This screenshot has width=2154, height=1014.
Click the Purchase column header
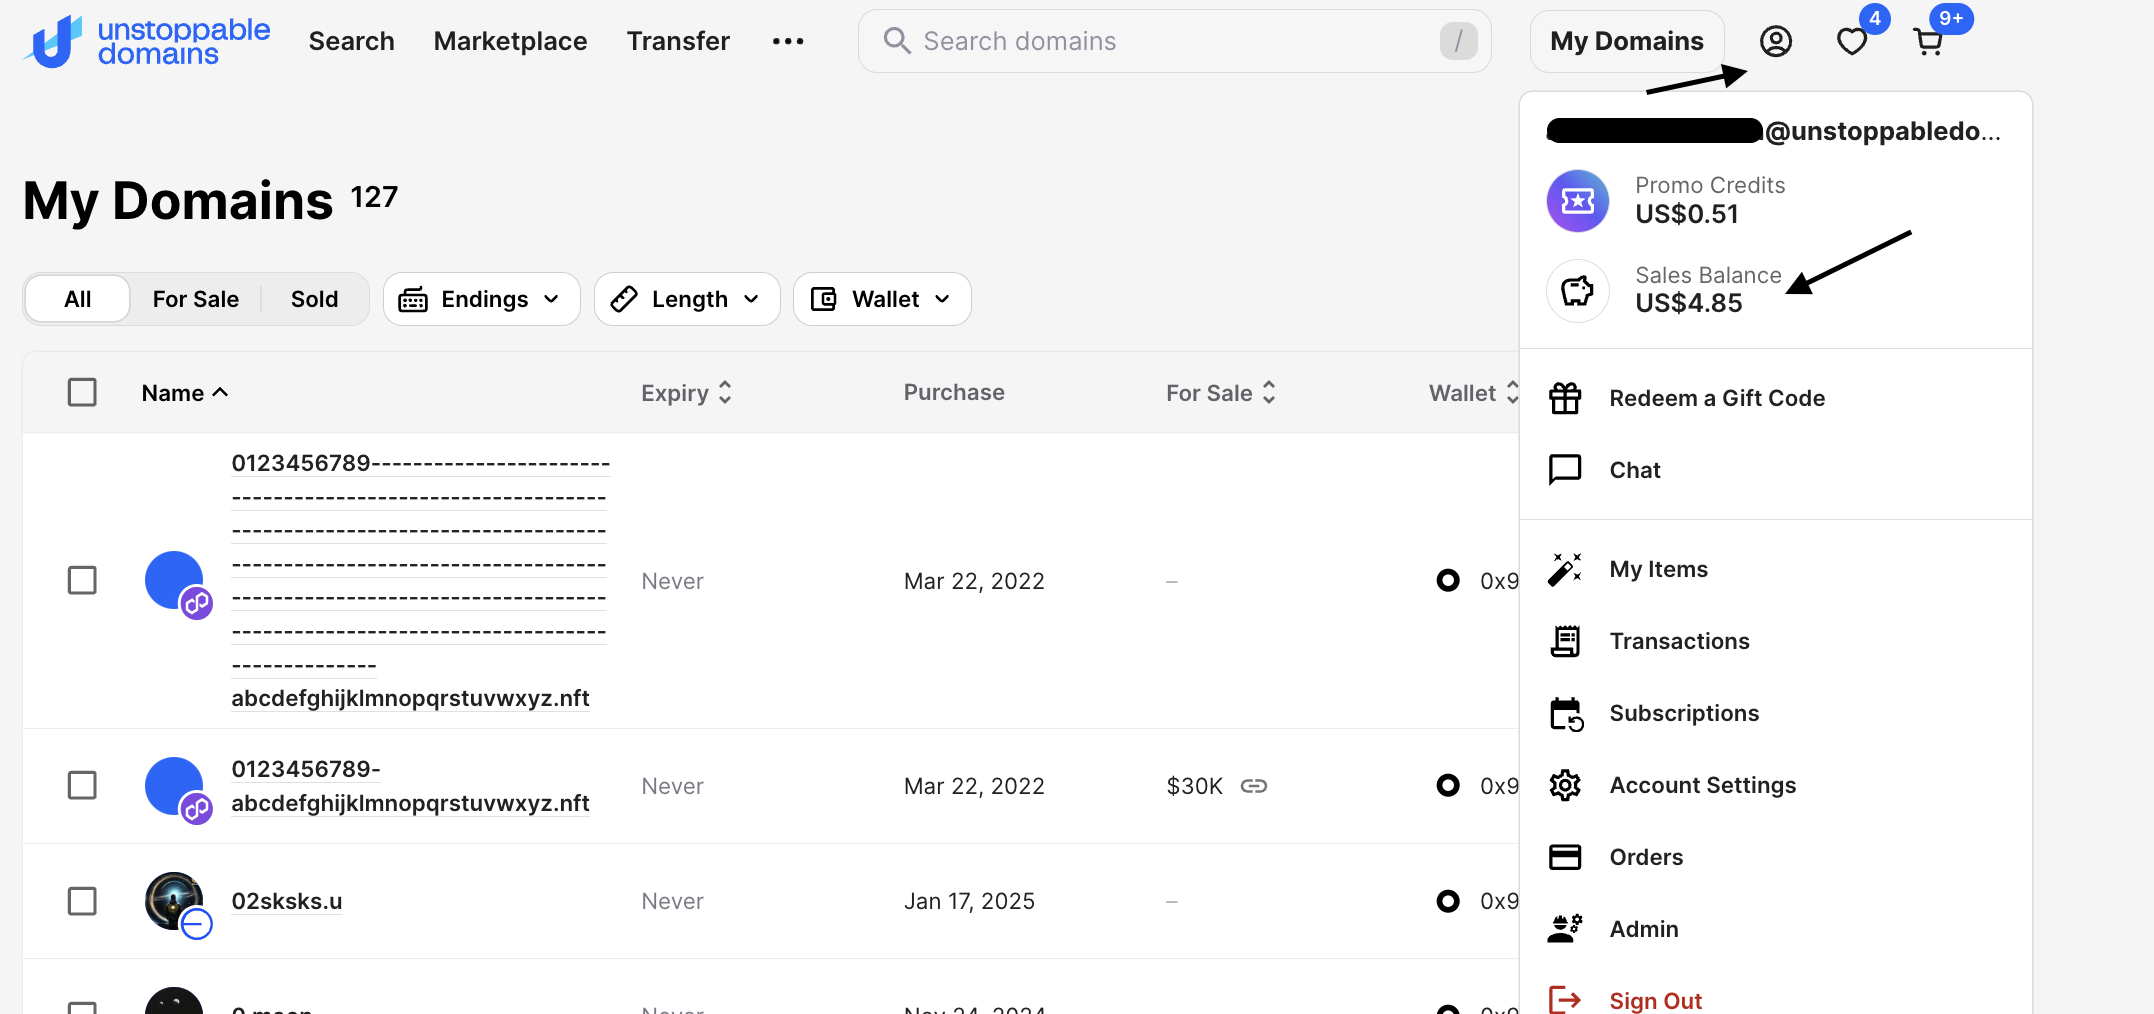click(x=954, y=392)
